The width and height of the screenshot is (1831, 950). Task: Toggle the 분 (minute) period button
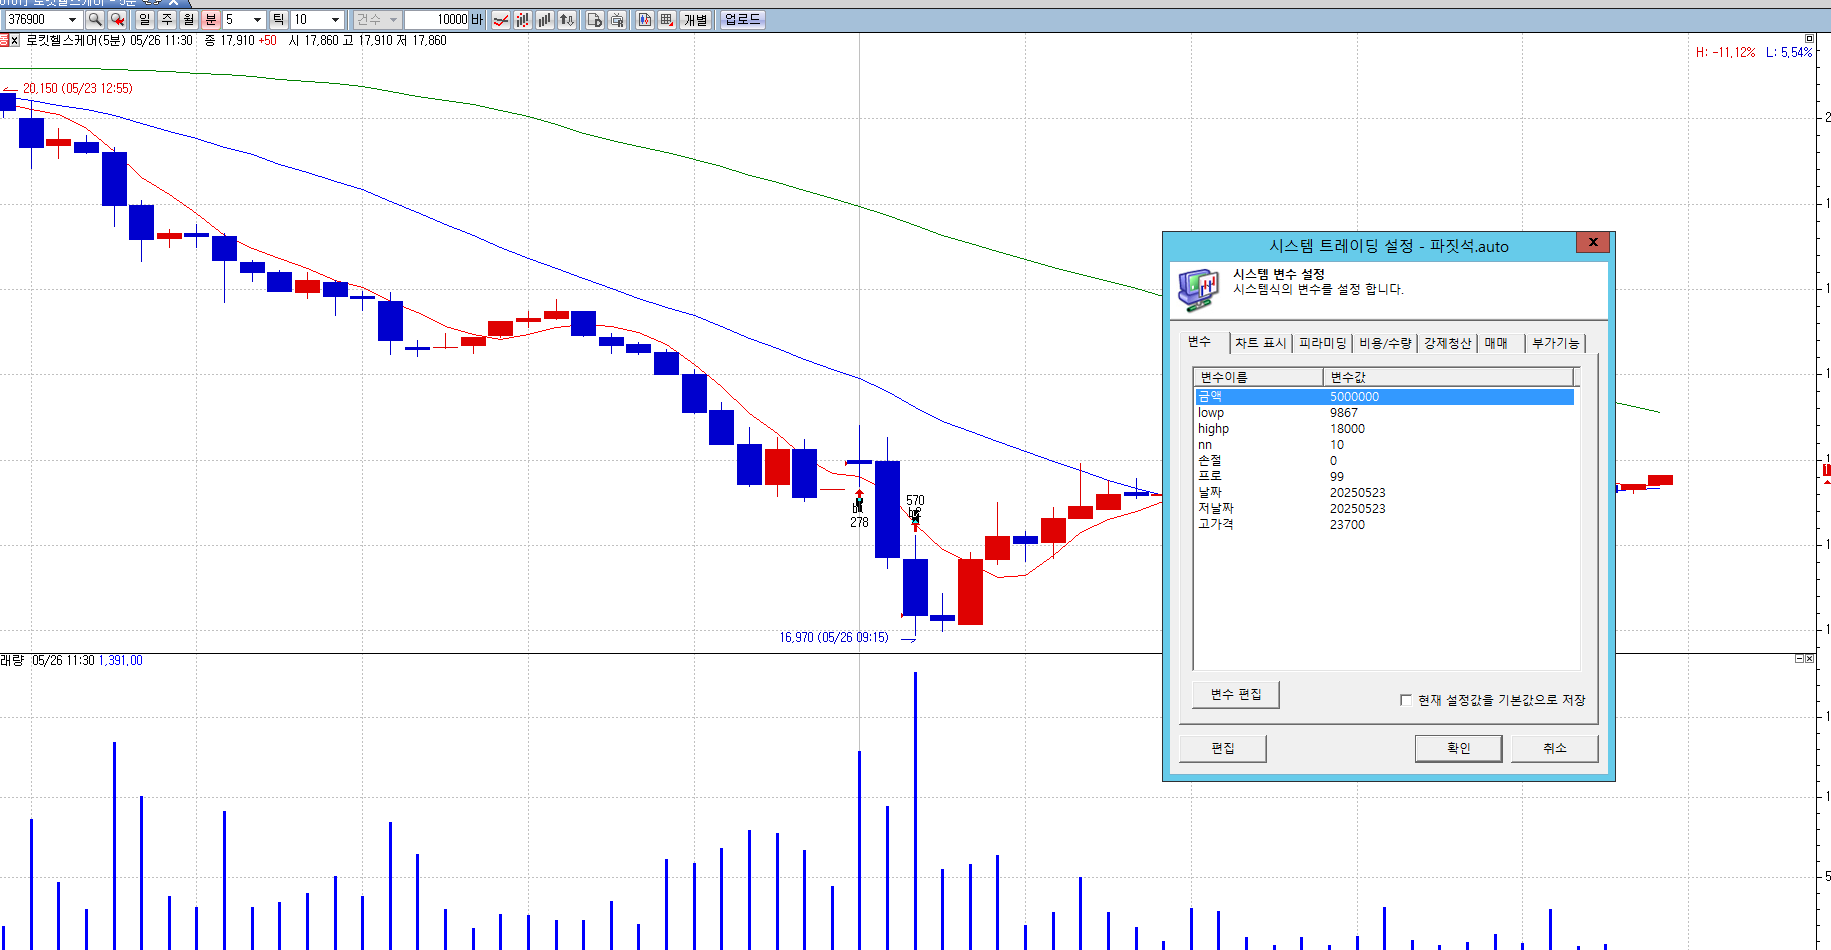[210, 20]
